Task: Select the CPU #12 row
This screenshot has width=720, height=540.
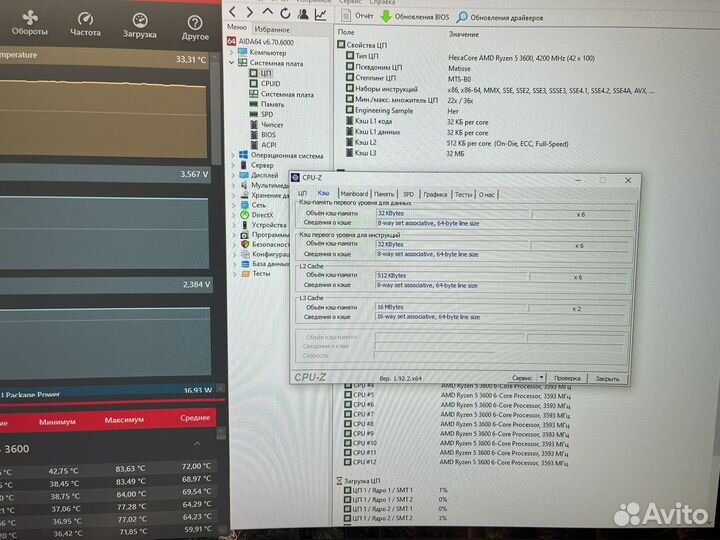Action: pyautogui.click(x=457, y=462)
